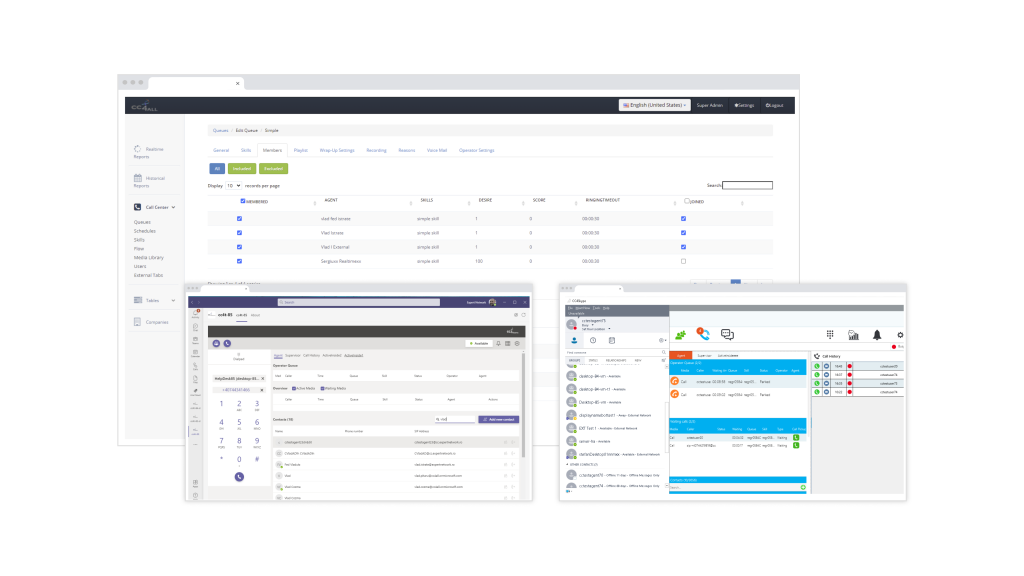Click the Skype contacts person icon

[x=574, y=340]
